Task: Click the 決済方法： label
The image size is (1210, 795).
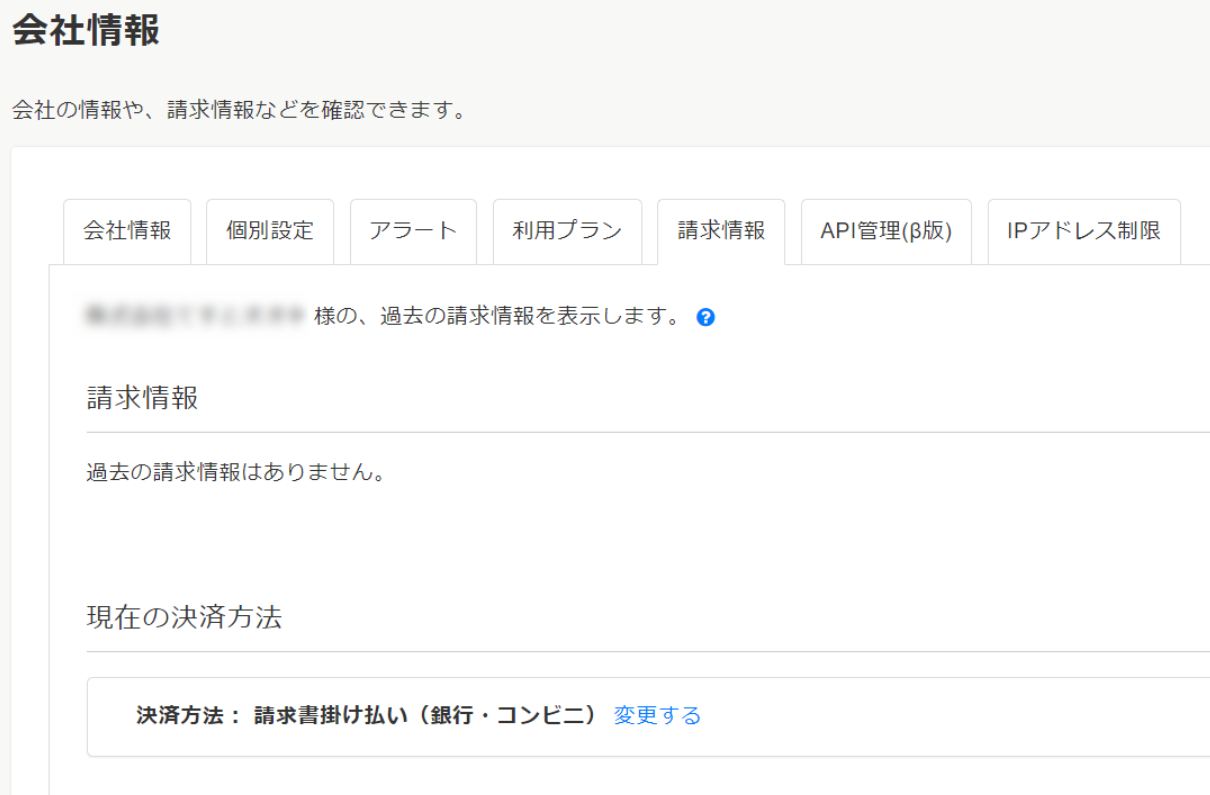Action: tap(189, 716)
